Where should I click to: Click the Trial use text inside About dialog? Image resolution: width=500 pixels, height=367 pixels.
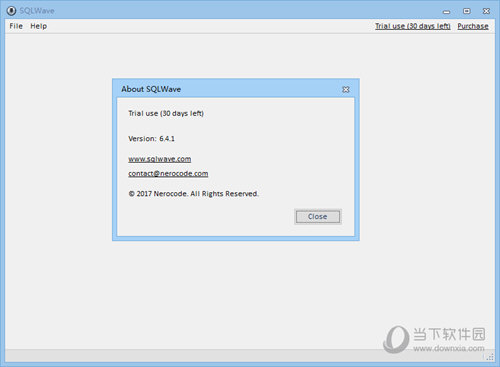pos(166,113)
